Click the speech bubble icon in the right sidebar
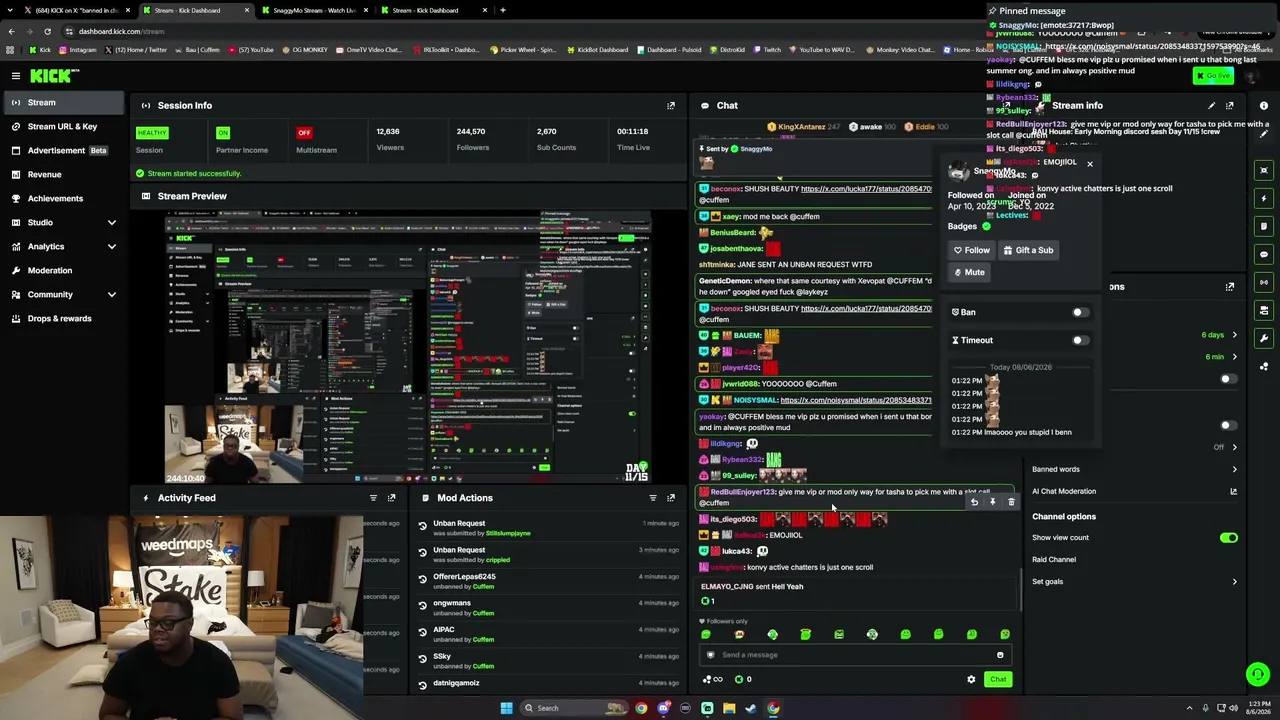 click(1264, 254)
